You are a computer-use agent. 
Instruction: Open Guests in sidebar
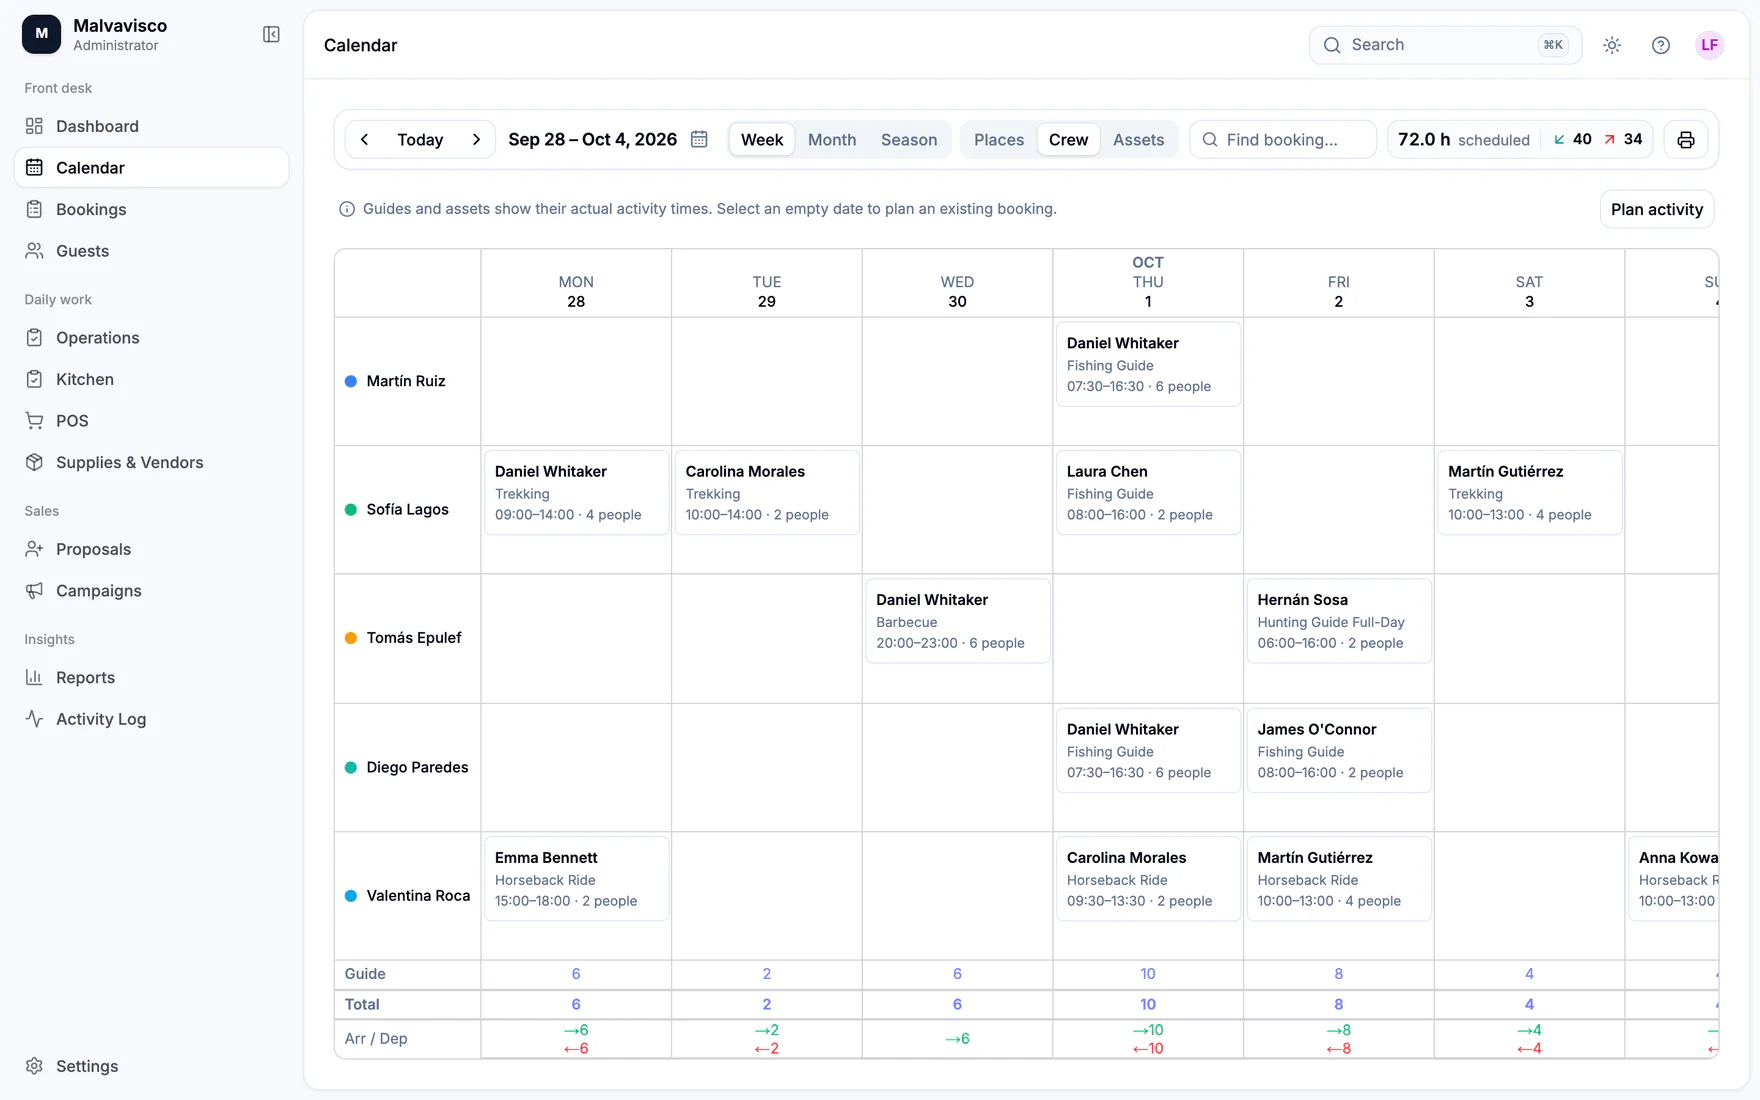pos(151,251)
